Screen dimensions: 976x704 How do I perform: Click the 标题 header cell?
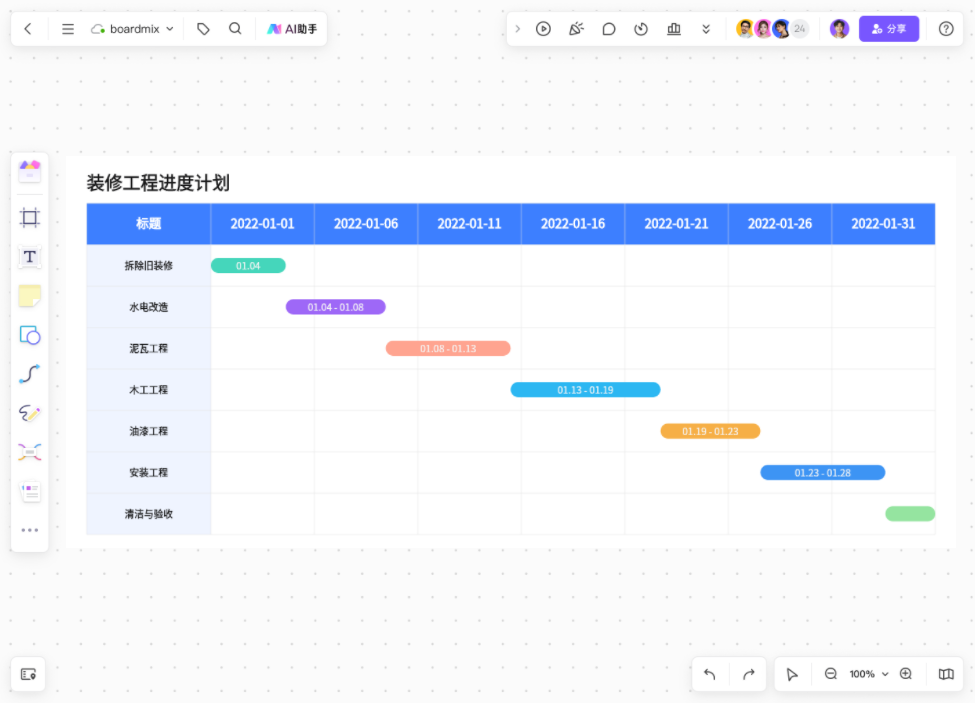(149, 224)
